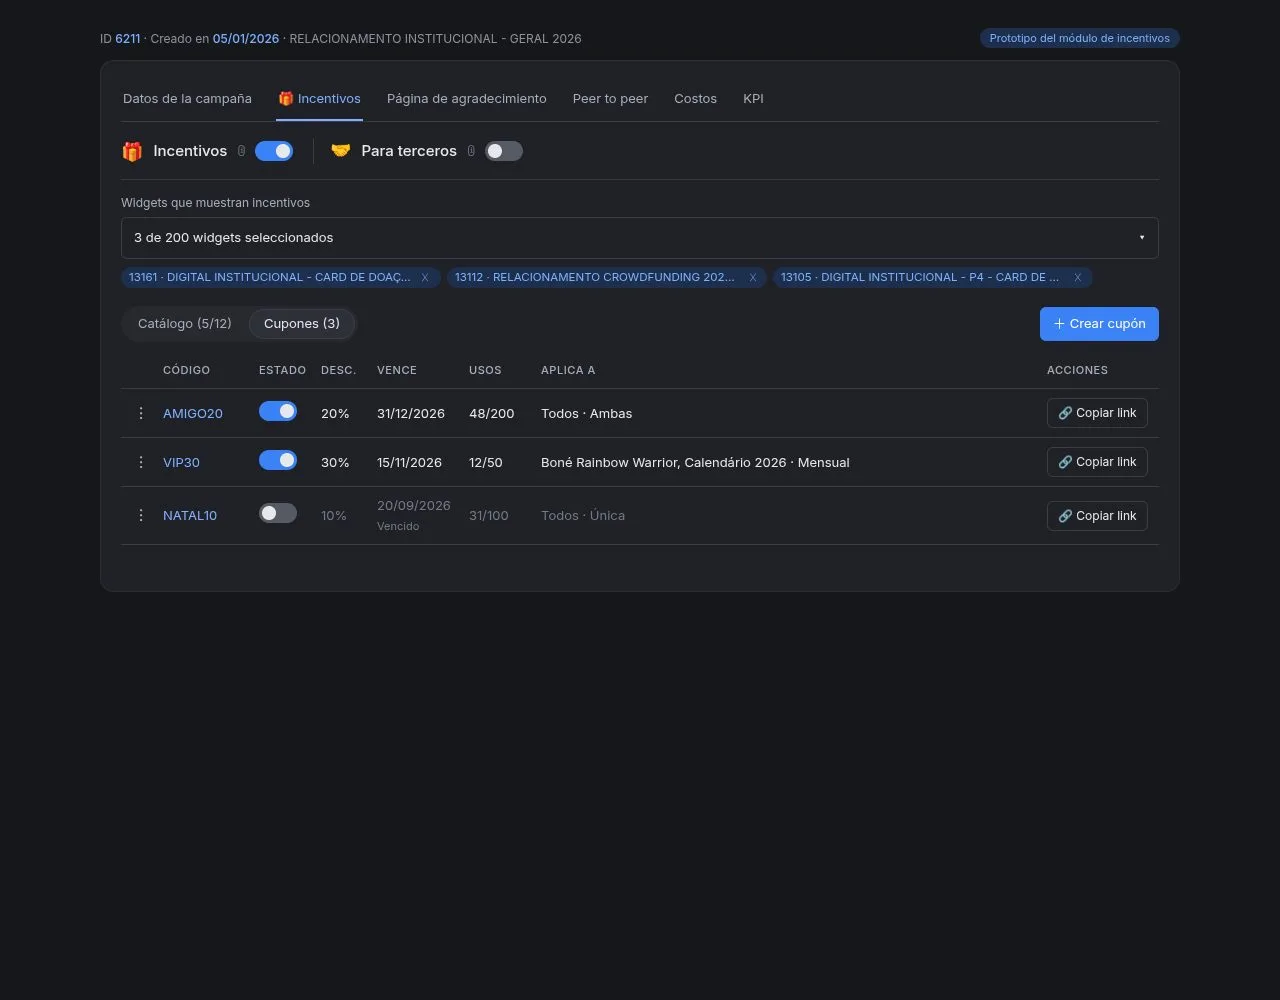1280x1000 pixels.
Task: Remove widget chip 13112 RELACIONAMENTO CROWDFUNDING
Action: 753,278
